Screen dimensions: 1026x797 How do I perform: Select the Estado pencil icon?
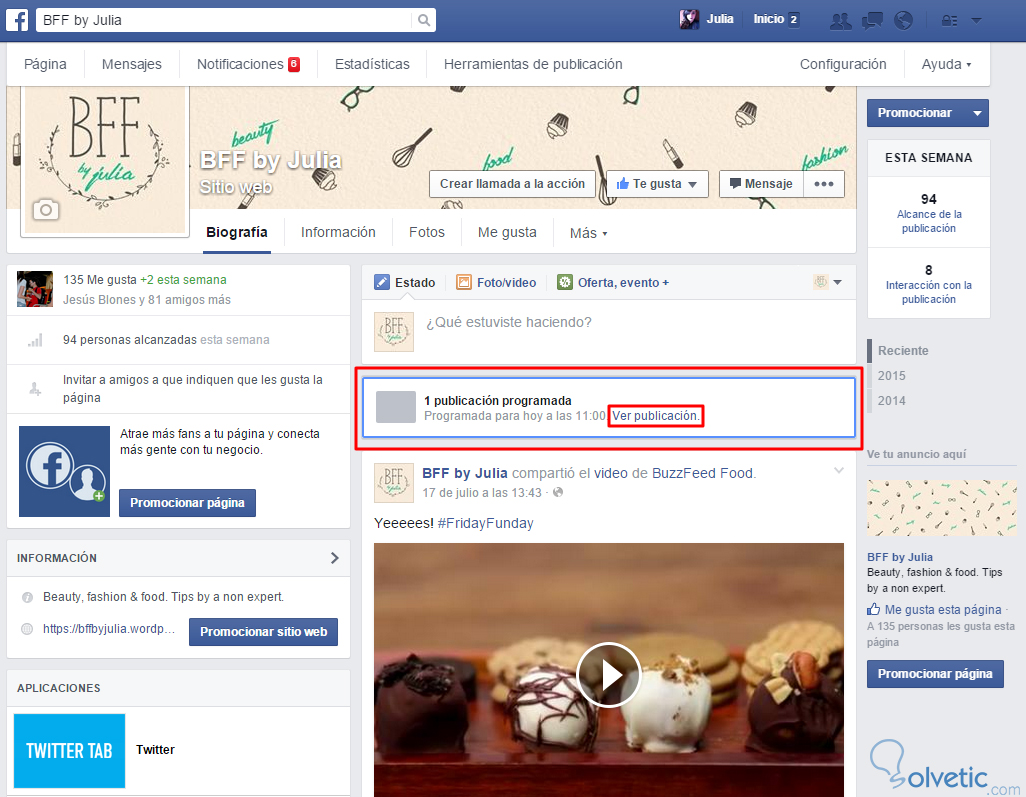[x=381, y=282]
